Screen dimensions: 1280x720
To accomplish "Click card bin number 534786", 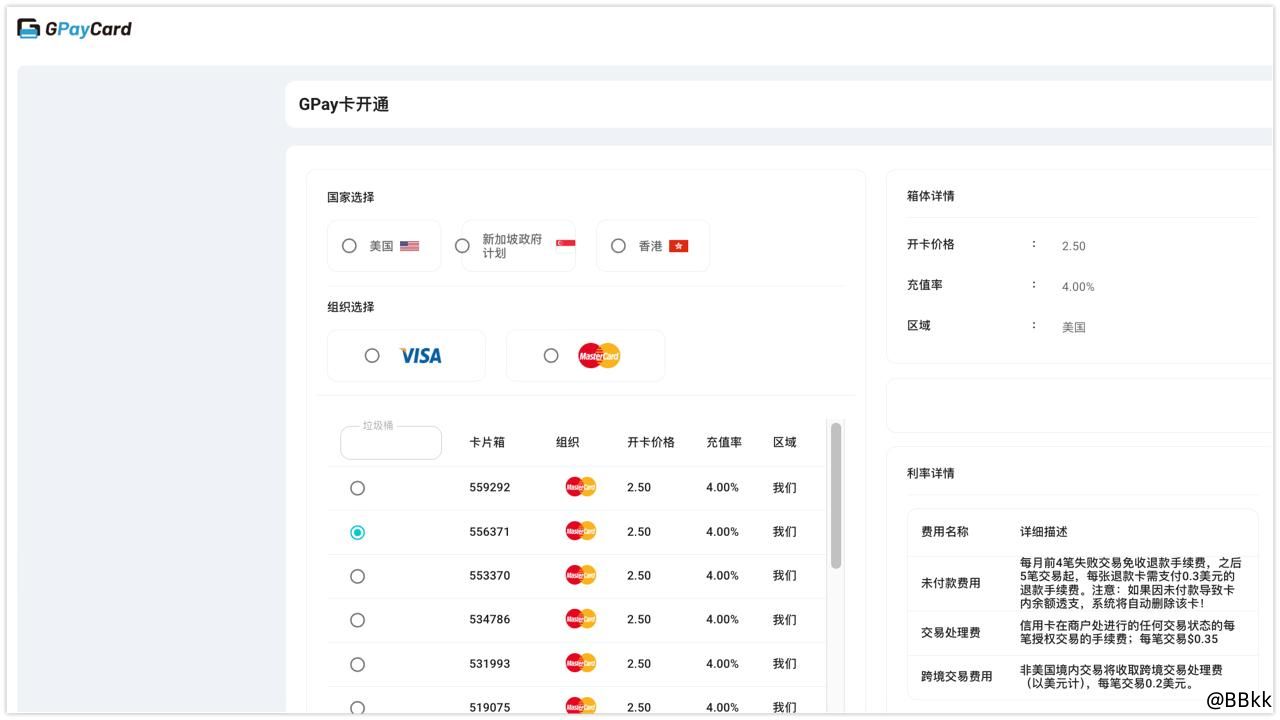I will point(490,620).
